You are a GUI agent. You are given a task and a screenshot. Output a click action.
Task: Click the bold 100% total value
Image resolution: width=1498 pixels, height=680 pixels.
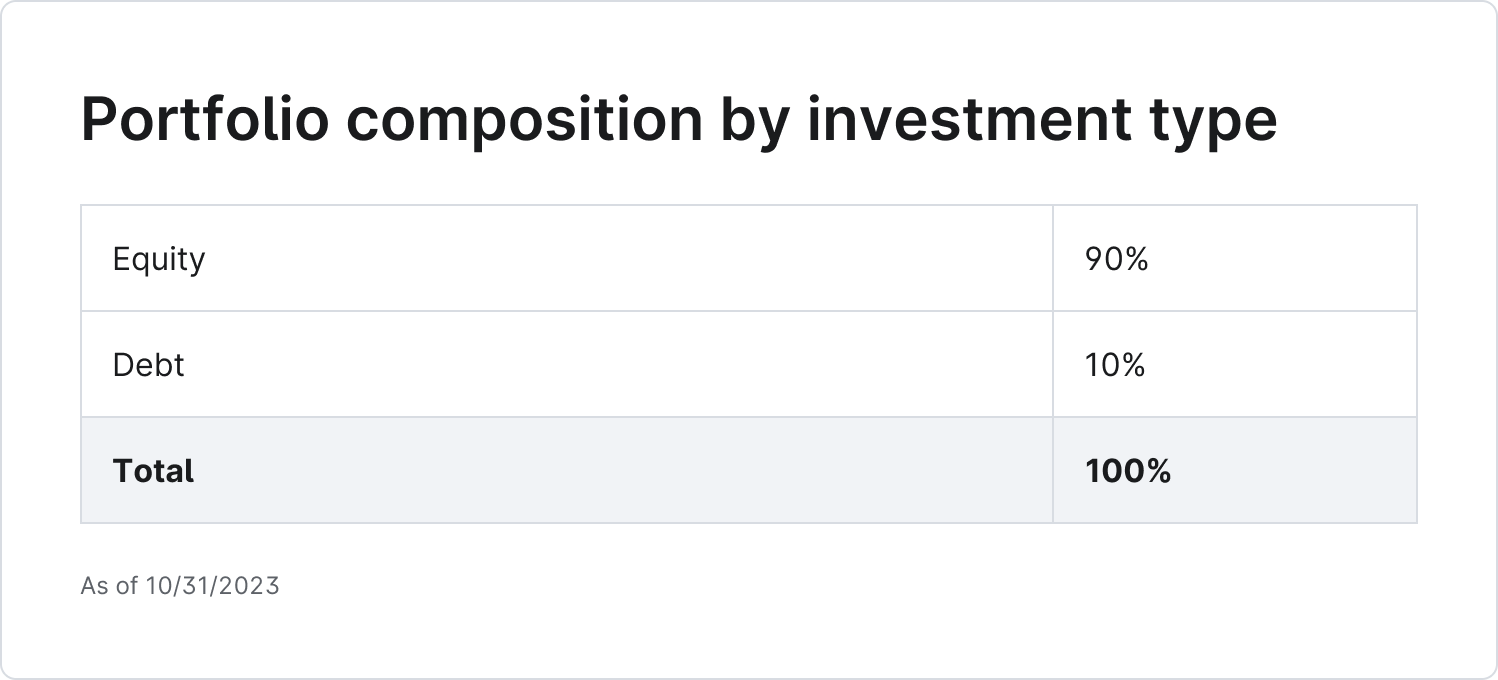(1128, 471)
